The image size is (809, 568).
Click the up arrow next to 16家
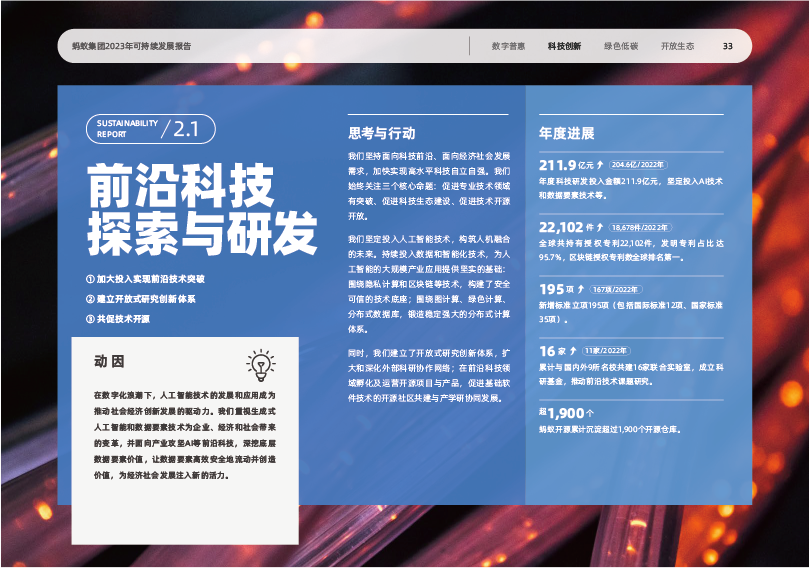[x=574, y=351]
